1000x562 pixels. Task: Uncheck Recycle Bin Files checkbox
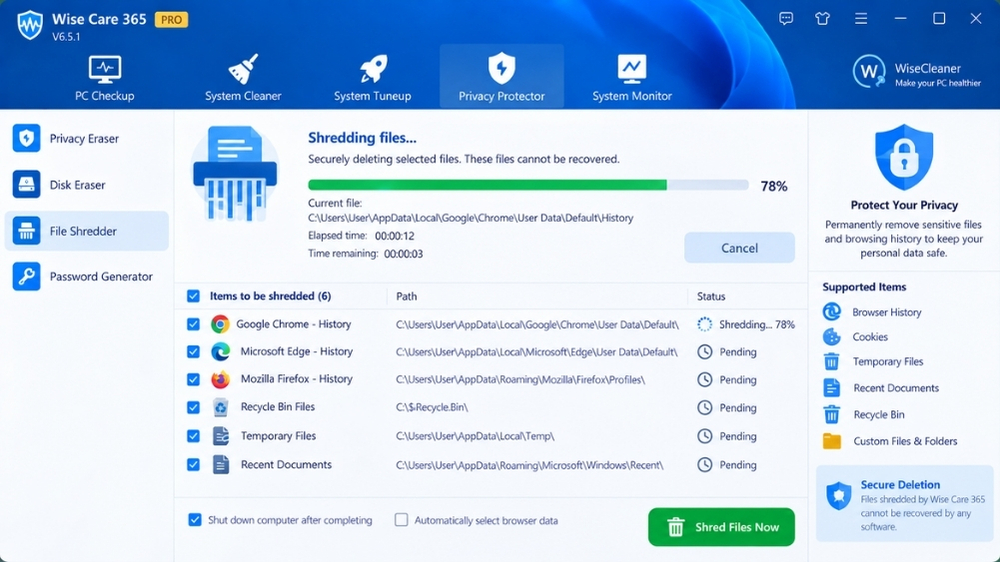click(x=193, y=407)
